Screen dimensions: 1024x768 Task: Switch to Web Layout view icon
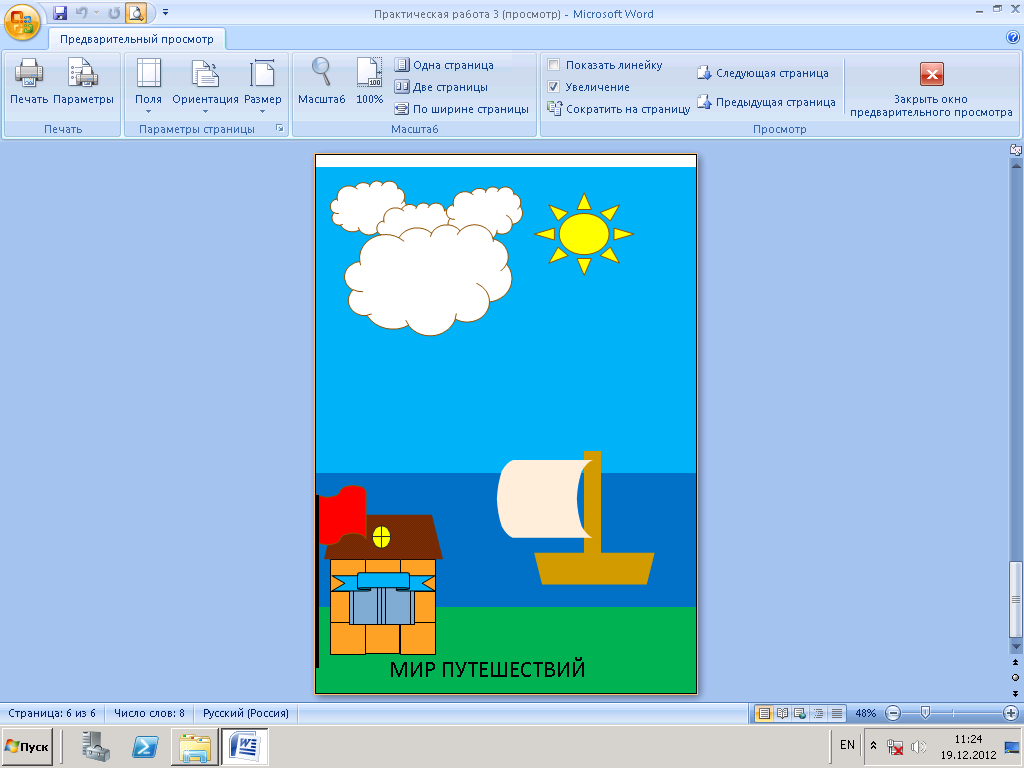800,713
